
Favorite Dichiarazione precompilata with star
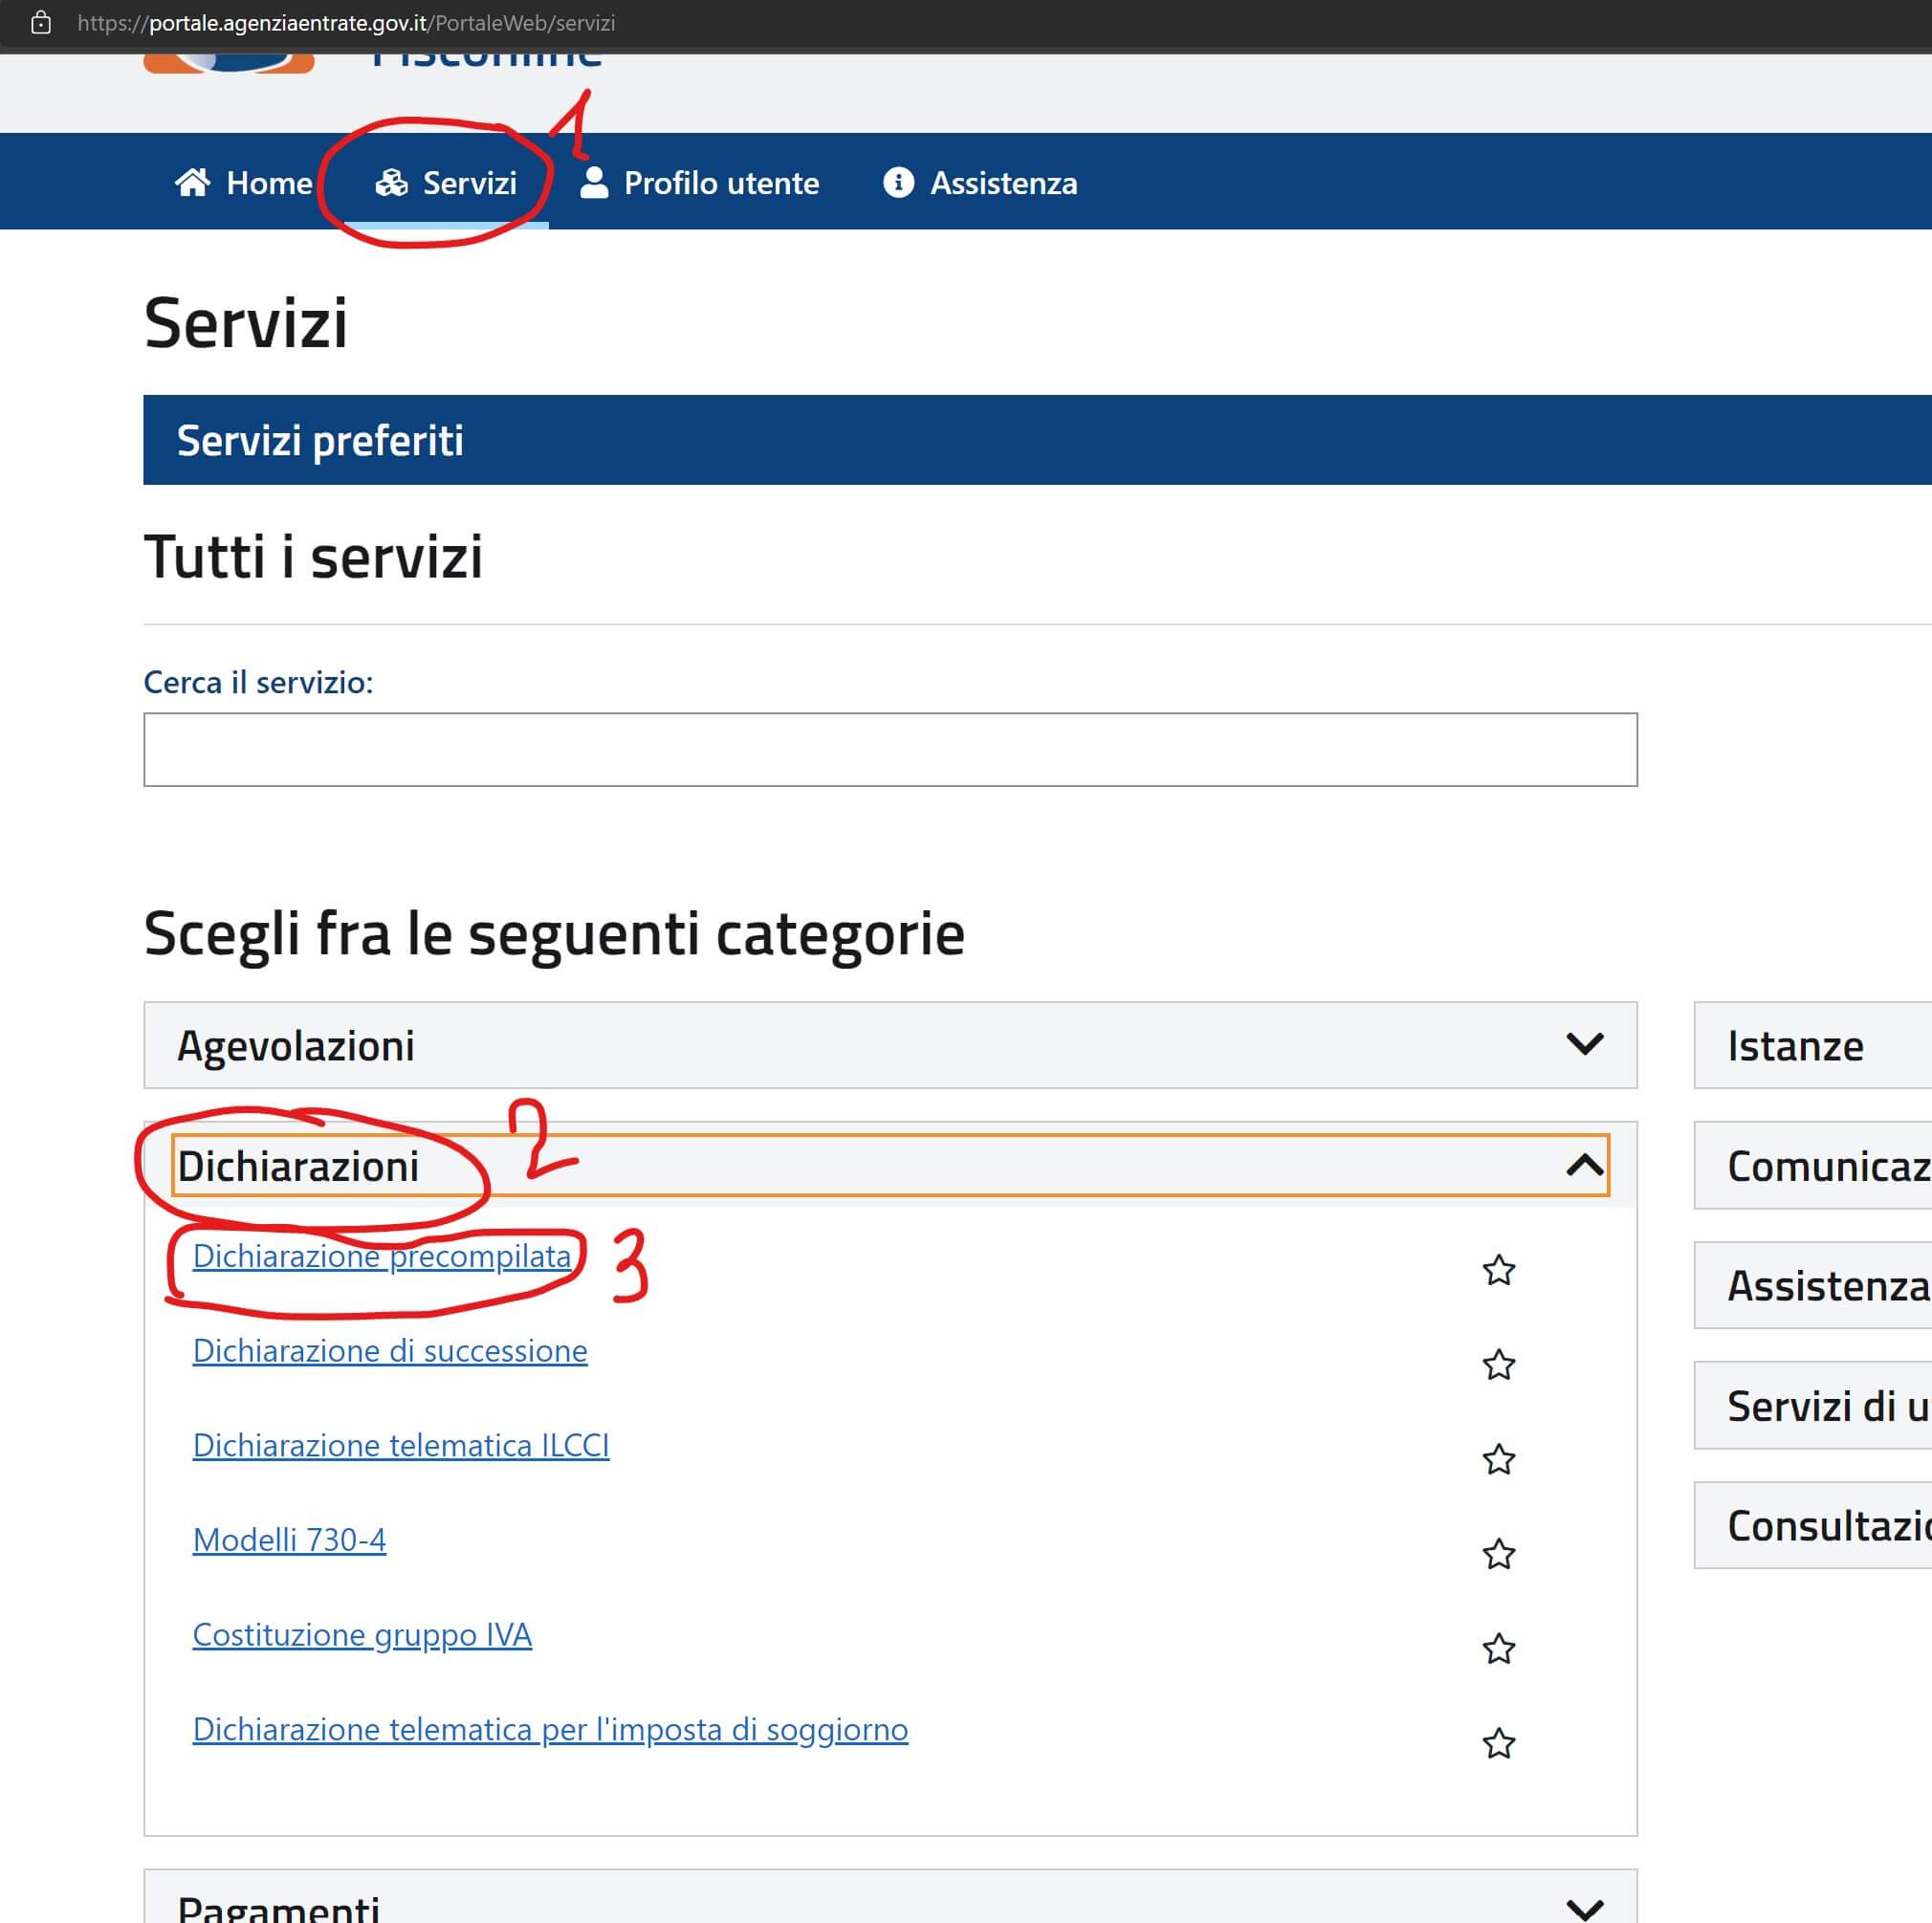click(x=1498, y=1270)
